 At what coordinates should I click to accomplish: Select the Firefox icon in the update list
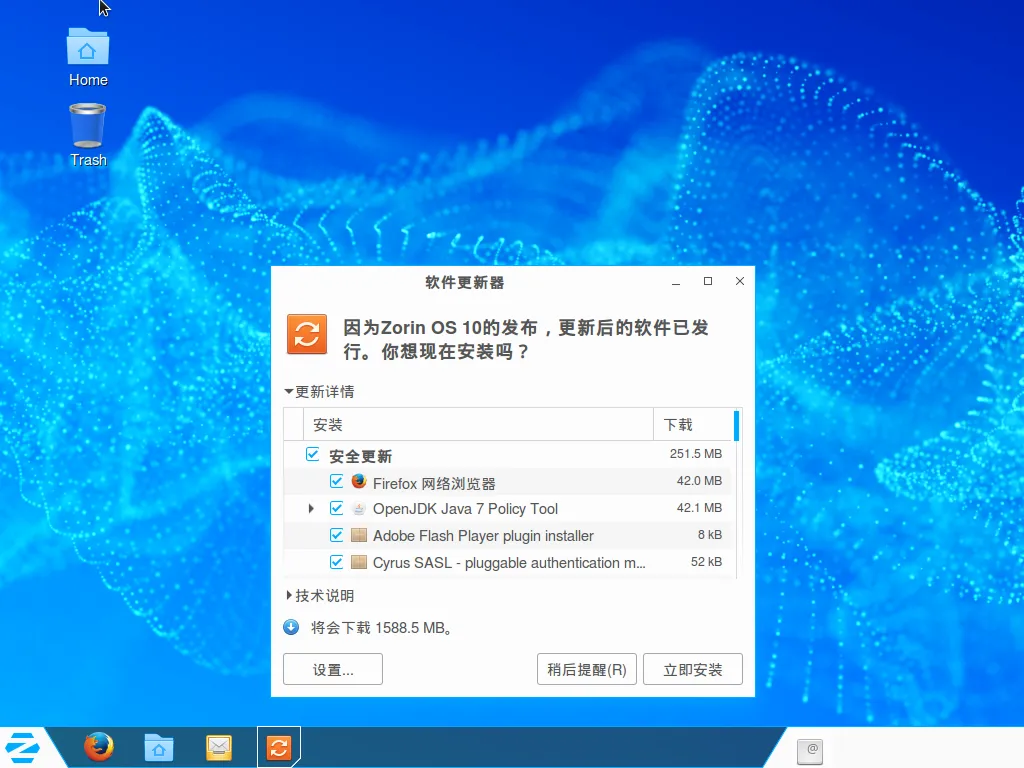(359, 482)
